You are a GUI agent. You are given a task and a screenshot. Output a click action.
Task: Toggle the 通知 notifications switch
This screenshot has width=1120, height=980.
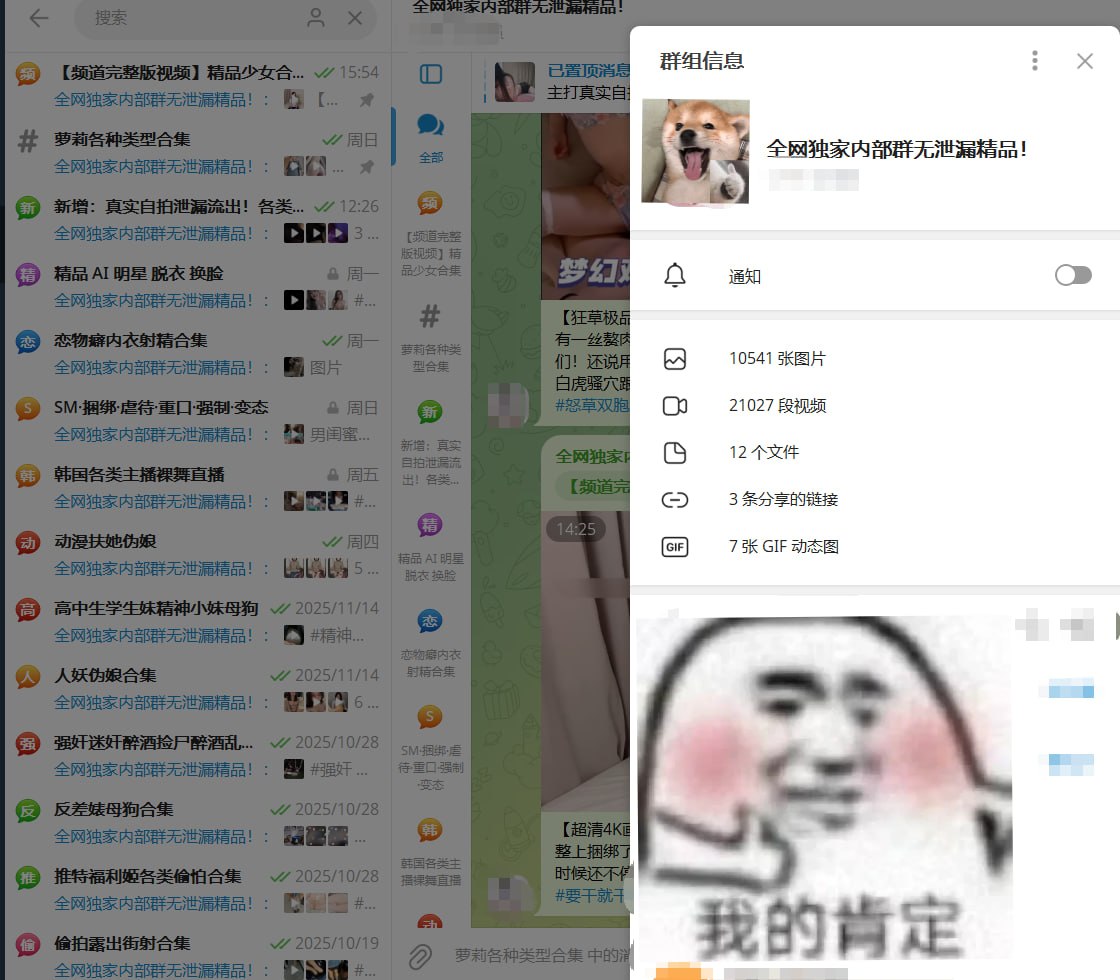(x=1073, y=275)
